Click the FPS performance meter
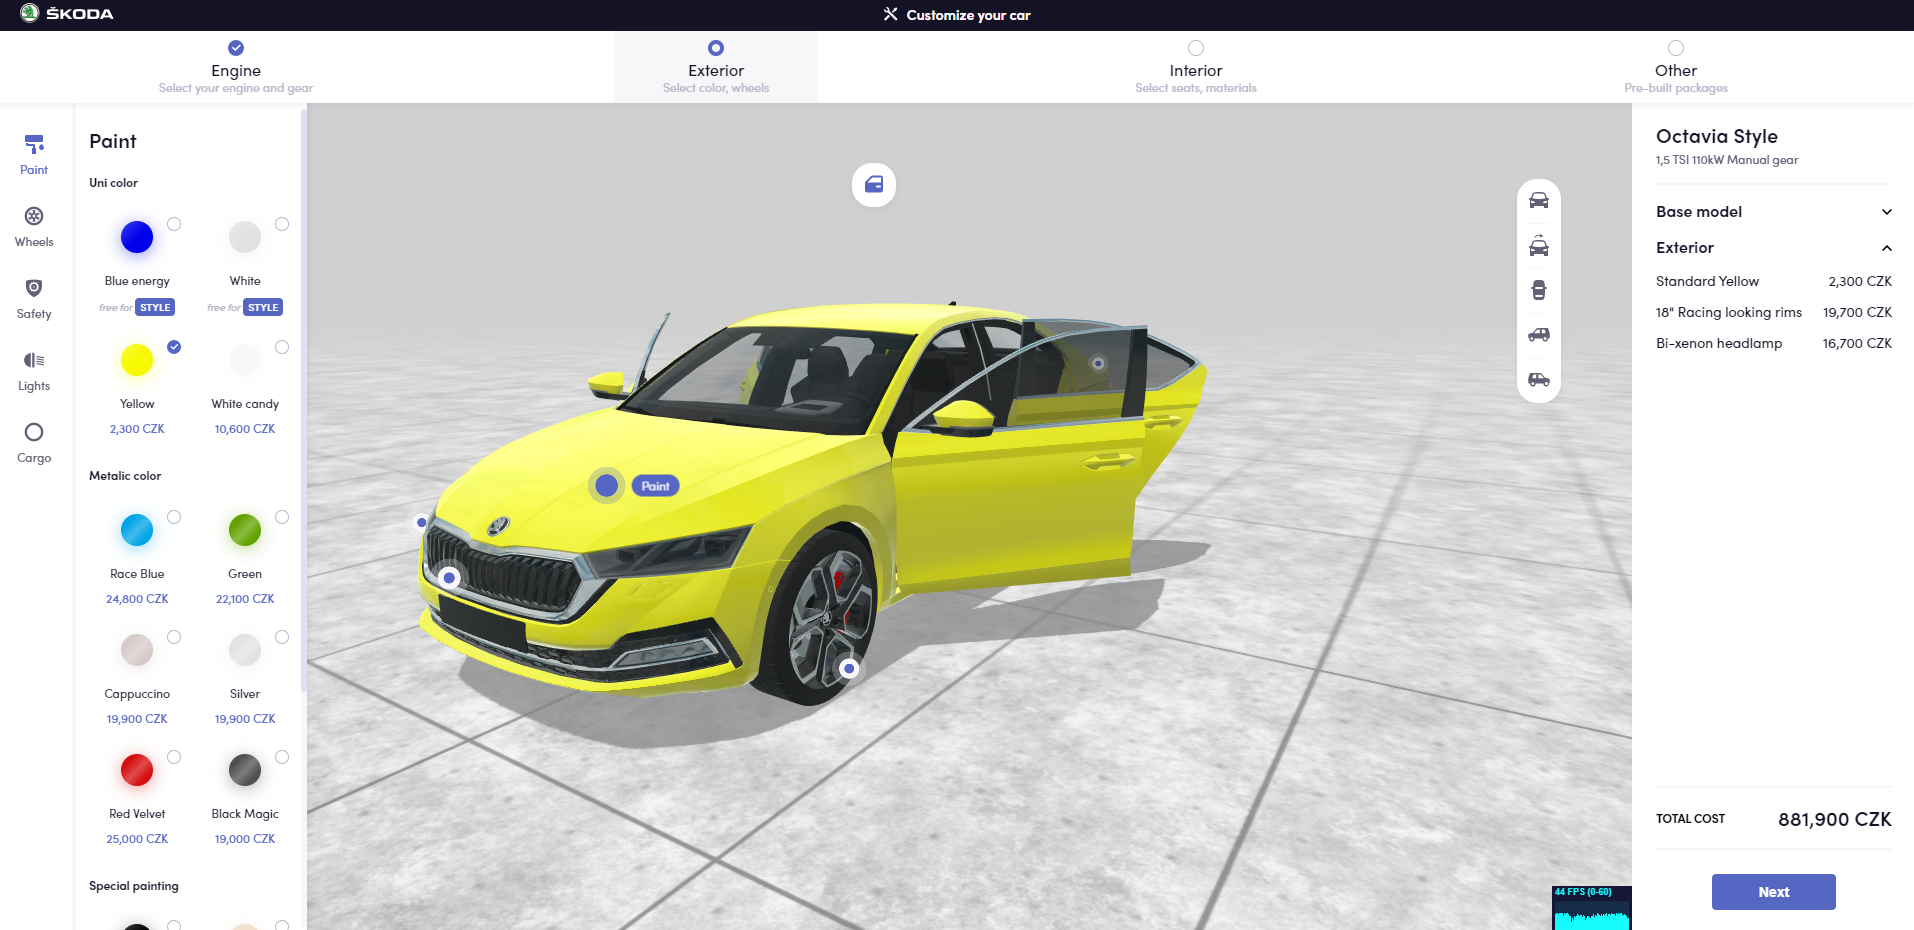 click(1592, 908)
